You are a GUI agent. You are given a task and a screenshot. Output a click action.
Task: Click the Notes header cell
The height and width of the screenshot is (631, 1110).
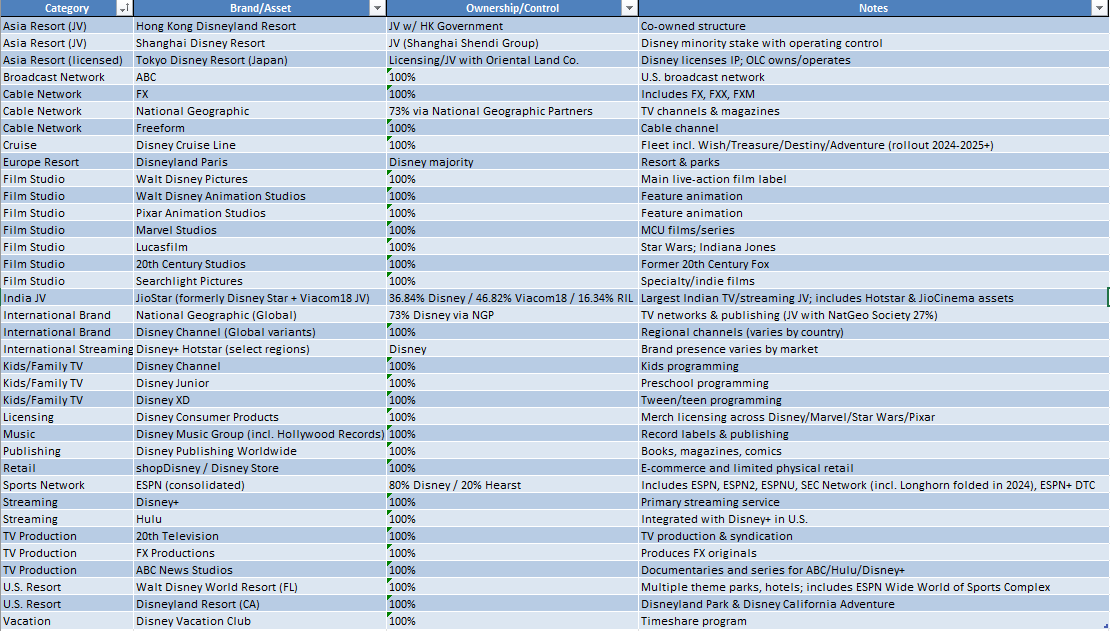pos(874,8)
